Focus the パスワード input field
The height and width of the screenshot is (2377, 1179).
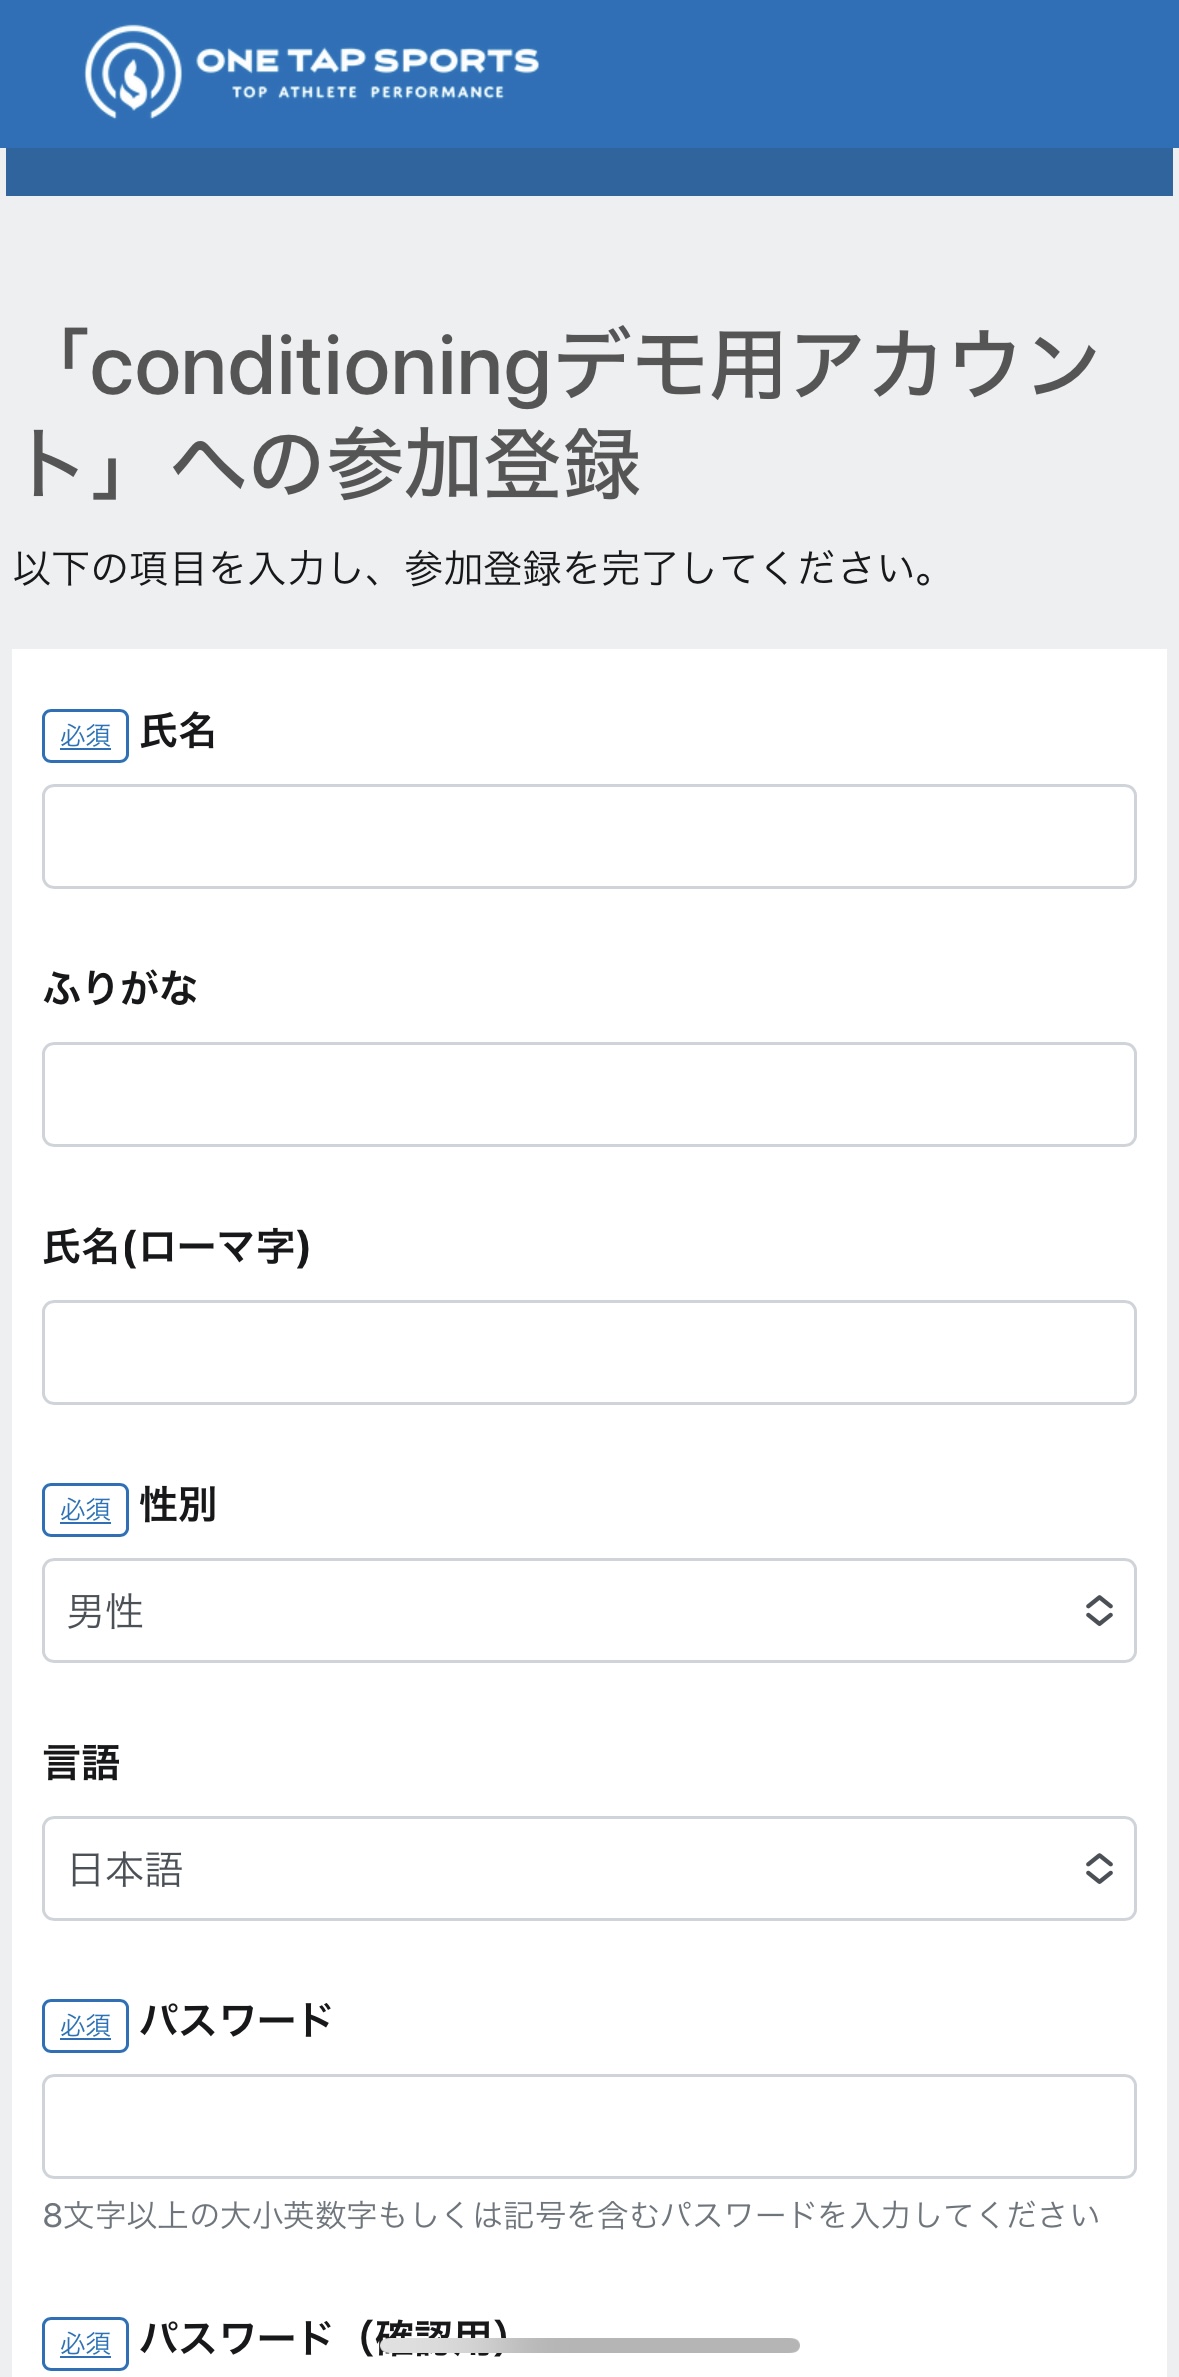[588, 2127]
